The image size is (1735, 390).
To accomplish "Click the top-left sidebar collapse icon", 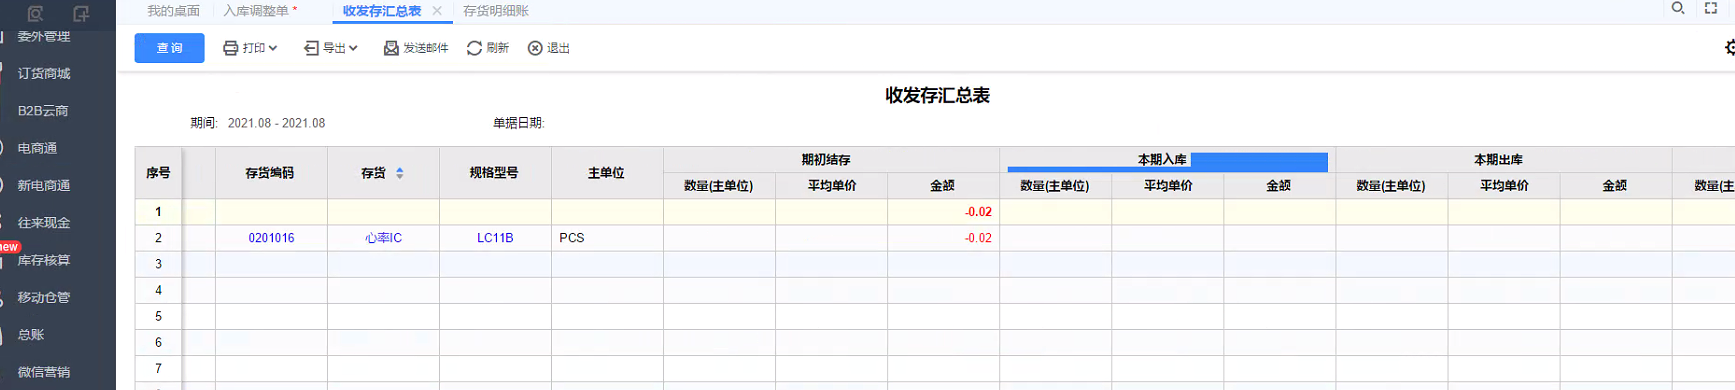I will 35,13.
